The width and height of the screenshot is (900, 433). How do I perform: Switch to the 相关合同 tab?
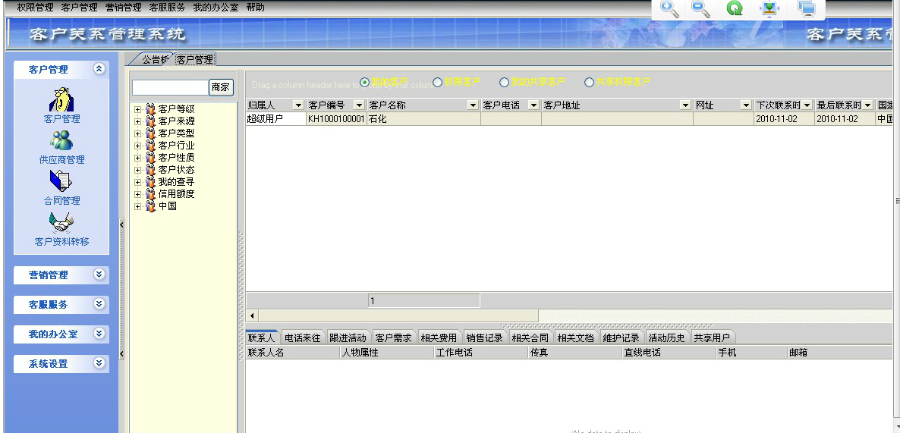pyautogui.click(x=530, y=338)
